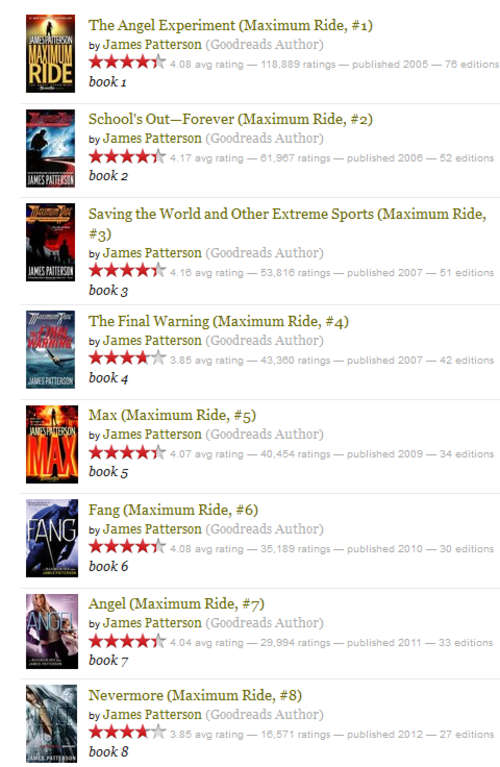The height and width of the screenshot is (767, 500).
Task: Open the orange MAX book cover
Action: coord(52,444)
